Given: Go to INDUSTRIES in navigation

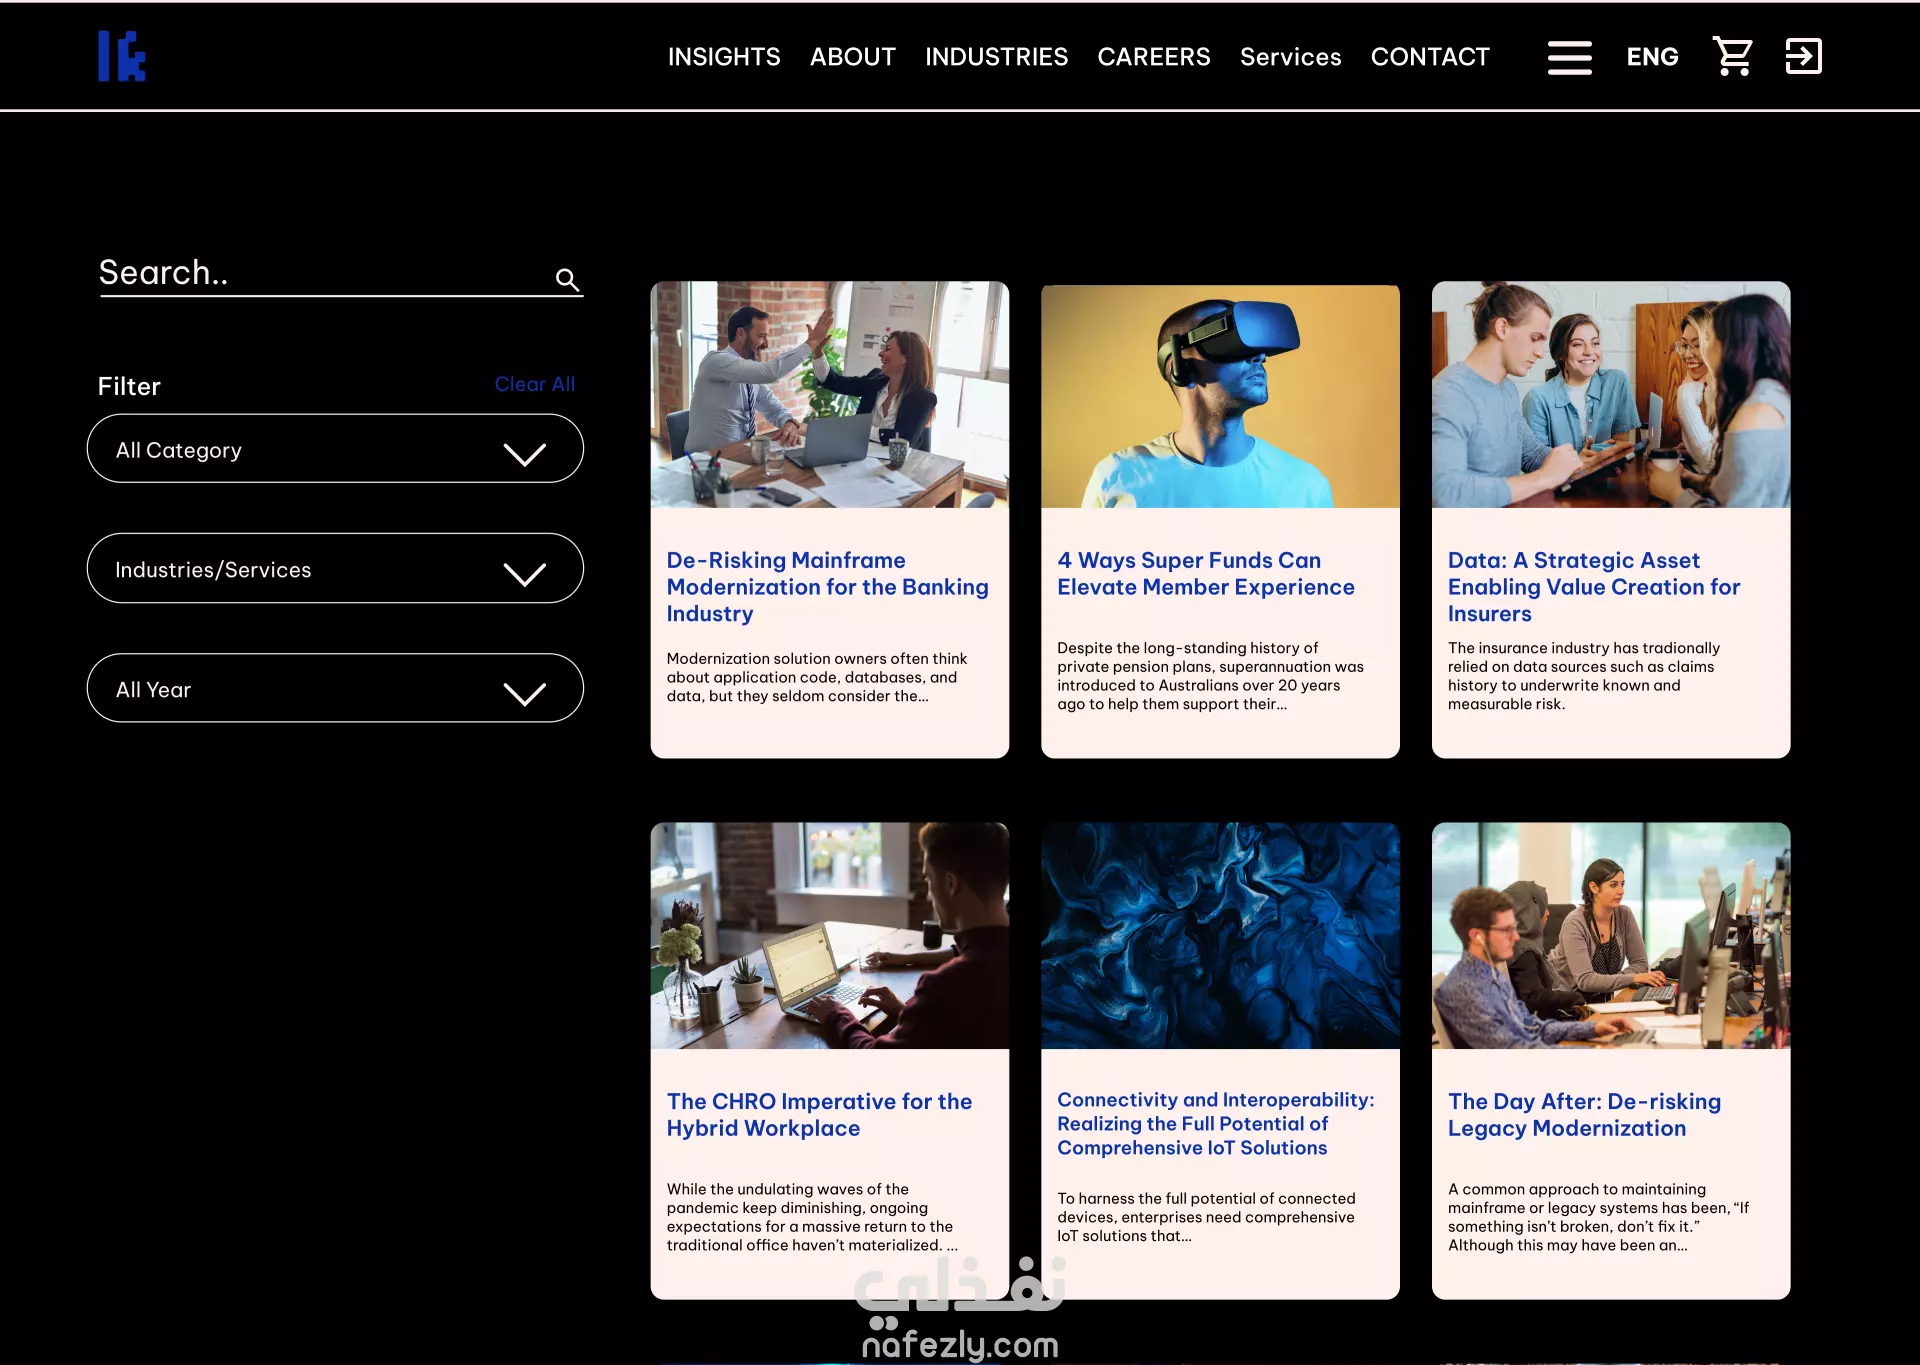Looking at the screenshot, I should [x=996, y=57].
